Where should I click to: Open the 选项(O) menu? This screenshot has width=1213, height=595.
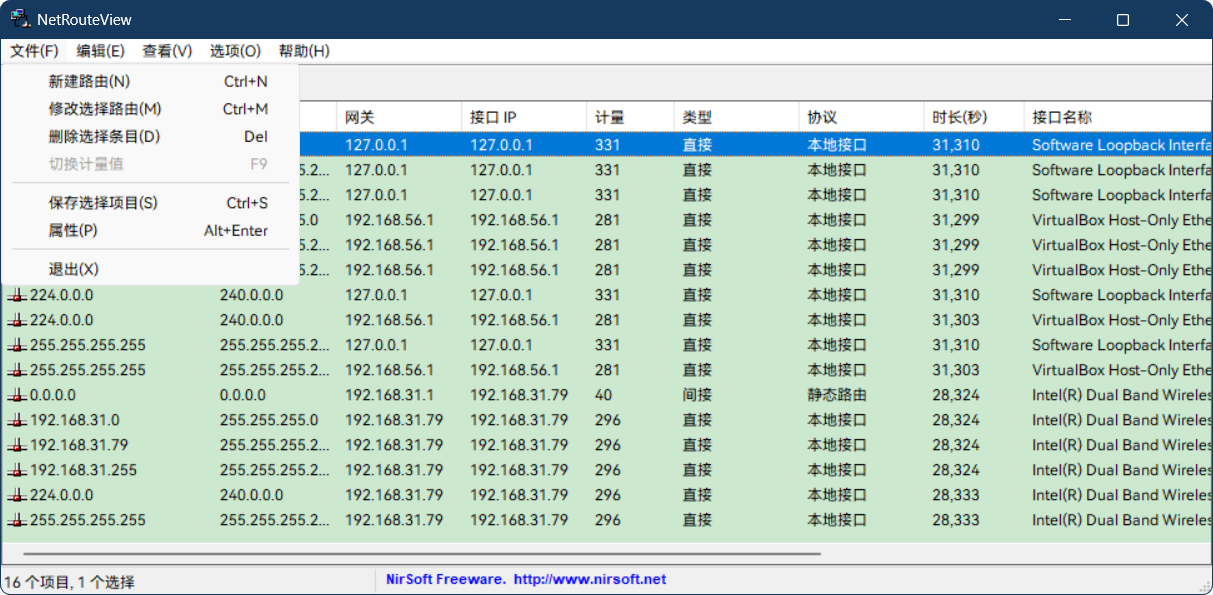point(234,51)
